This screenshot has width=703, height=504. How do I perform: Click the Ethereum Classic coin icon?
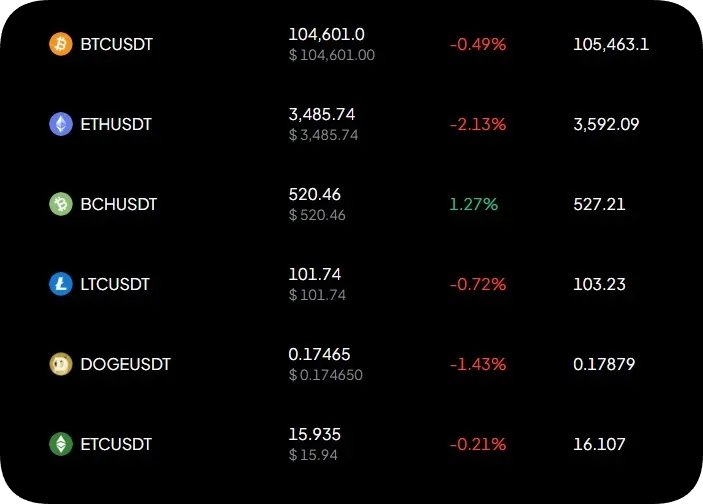pyautogui.click(x=61, y=444)
